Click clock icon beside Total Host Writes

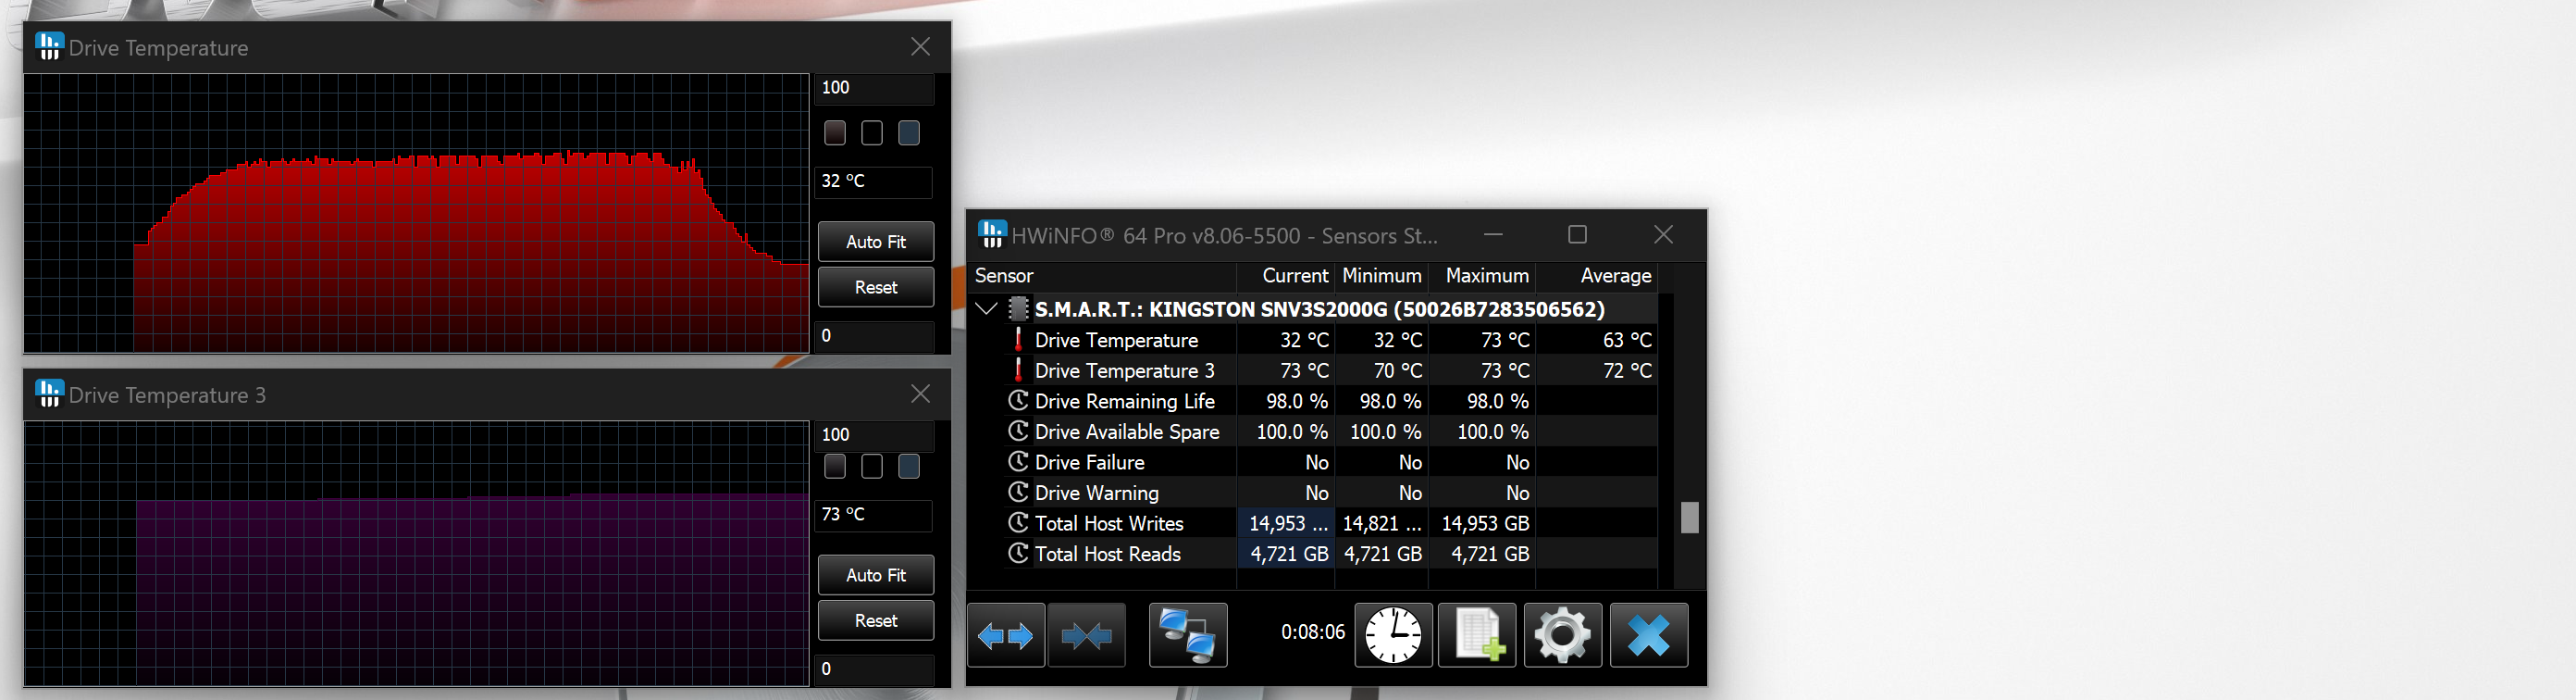coord(1018,523)
